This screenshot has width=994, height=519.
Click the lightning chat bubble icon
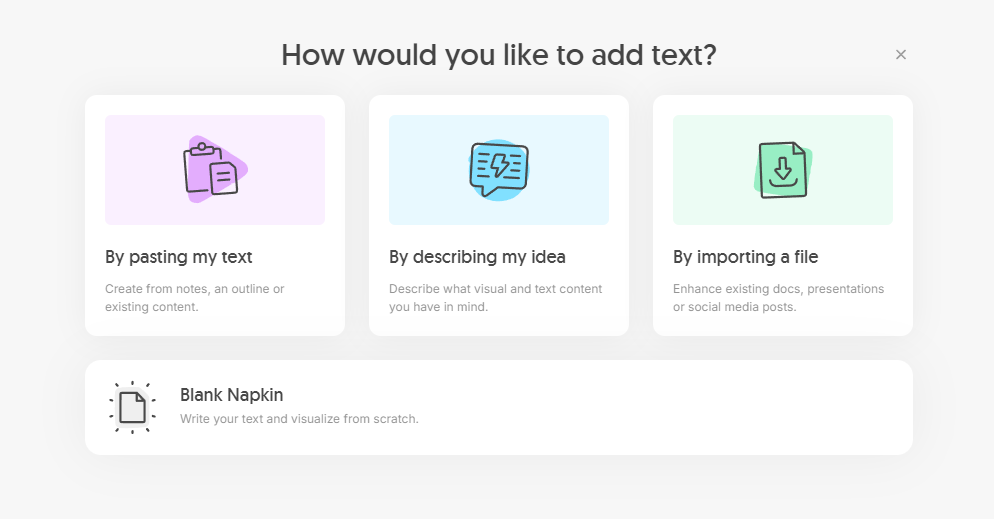(x=499, y=169)
